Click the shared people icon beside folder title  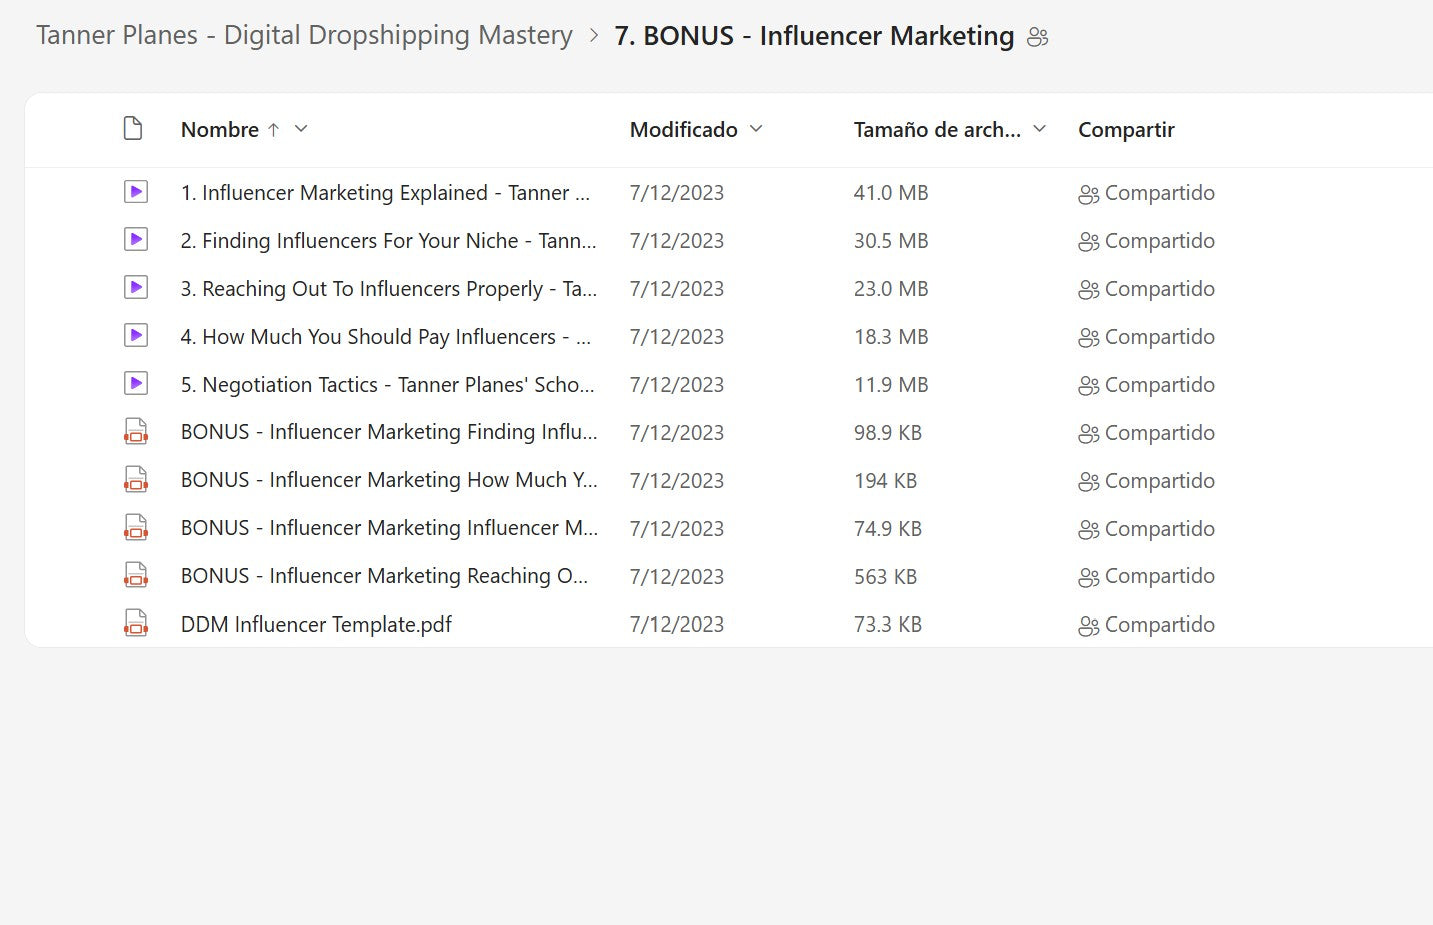pos(1038,37)
